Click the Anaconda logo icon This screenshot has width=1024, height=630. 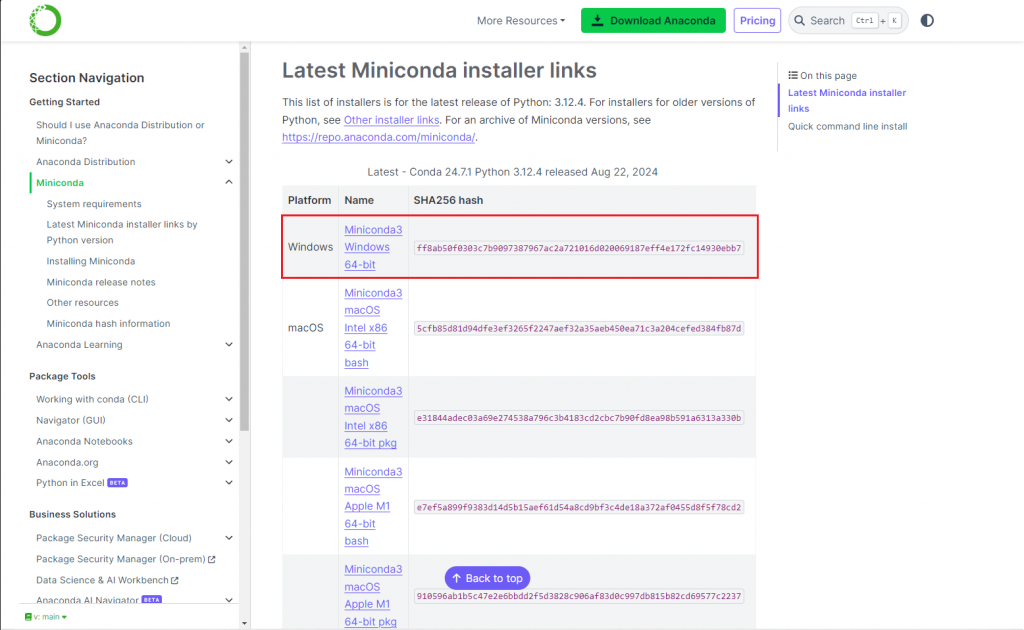[x=45, y=20]
